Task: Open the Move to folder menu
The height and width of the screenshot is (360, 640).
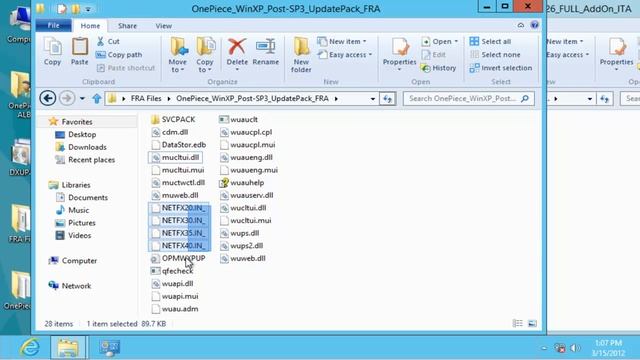Action: pos(178,55)
